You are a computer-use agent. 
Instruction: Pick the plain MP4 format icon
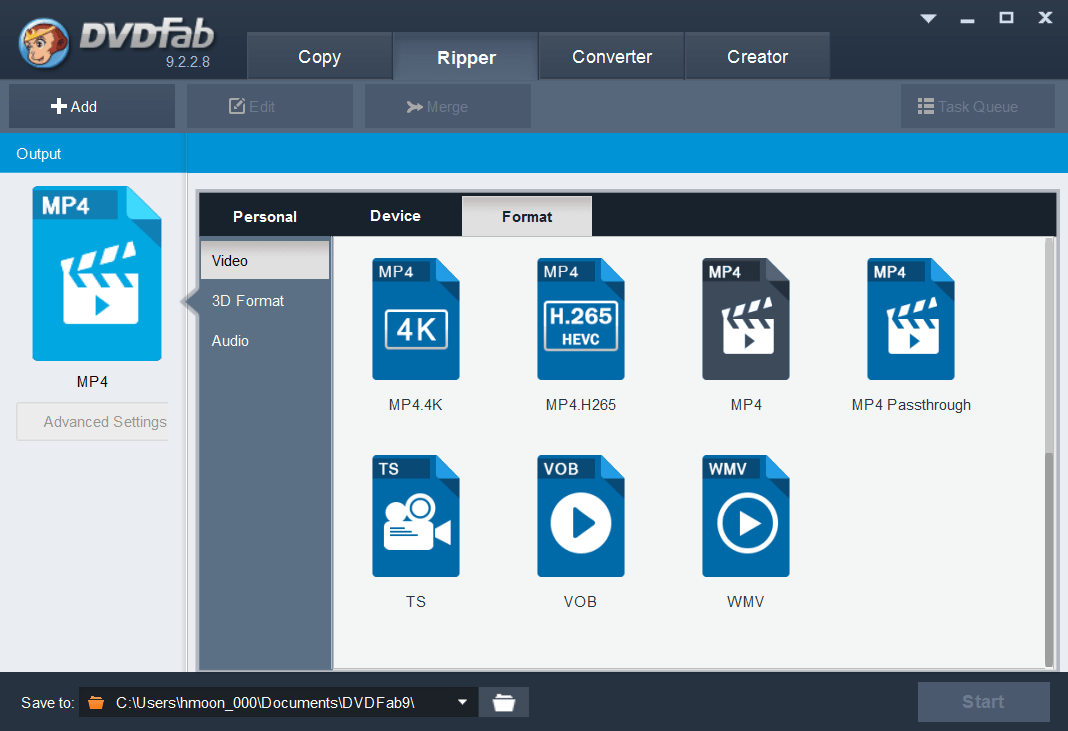(746, 319)
